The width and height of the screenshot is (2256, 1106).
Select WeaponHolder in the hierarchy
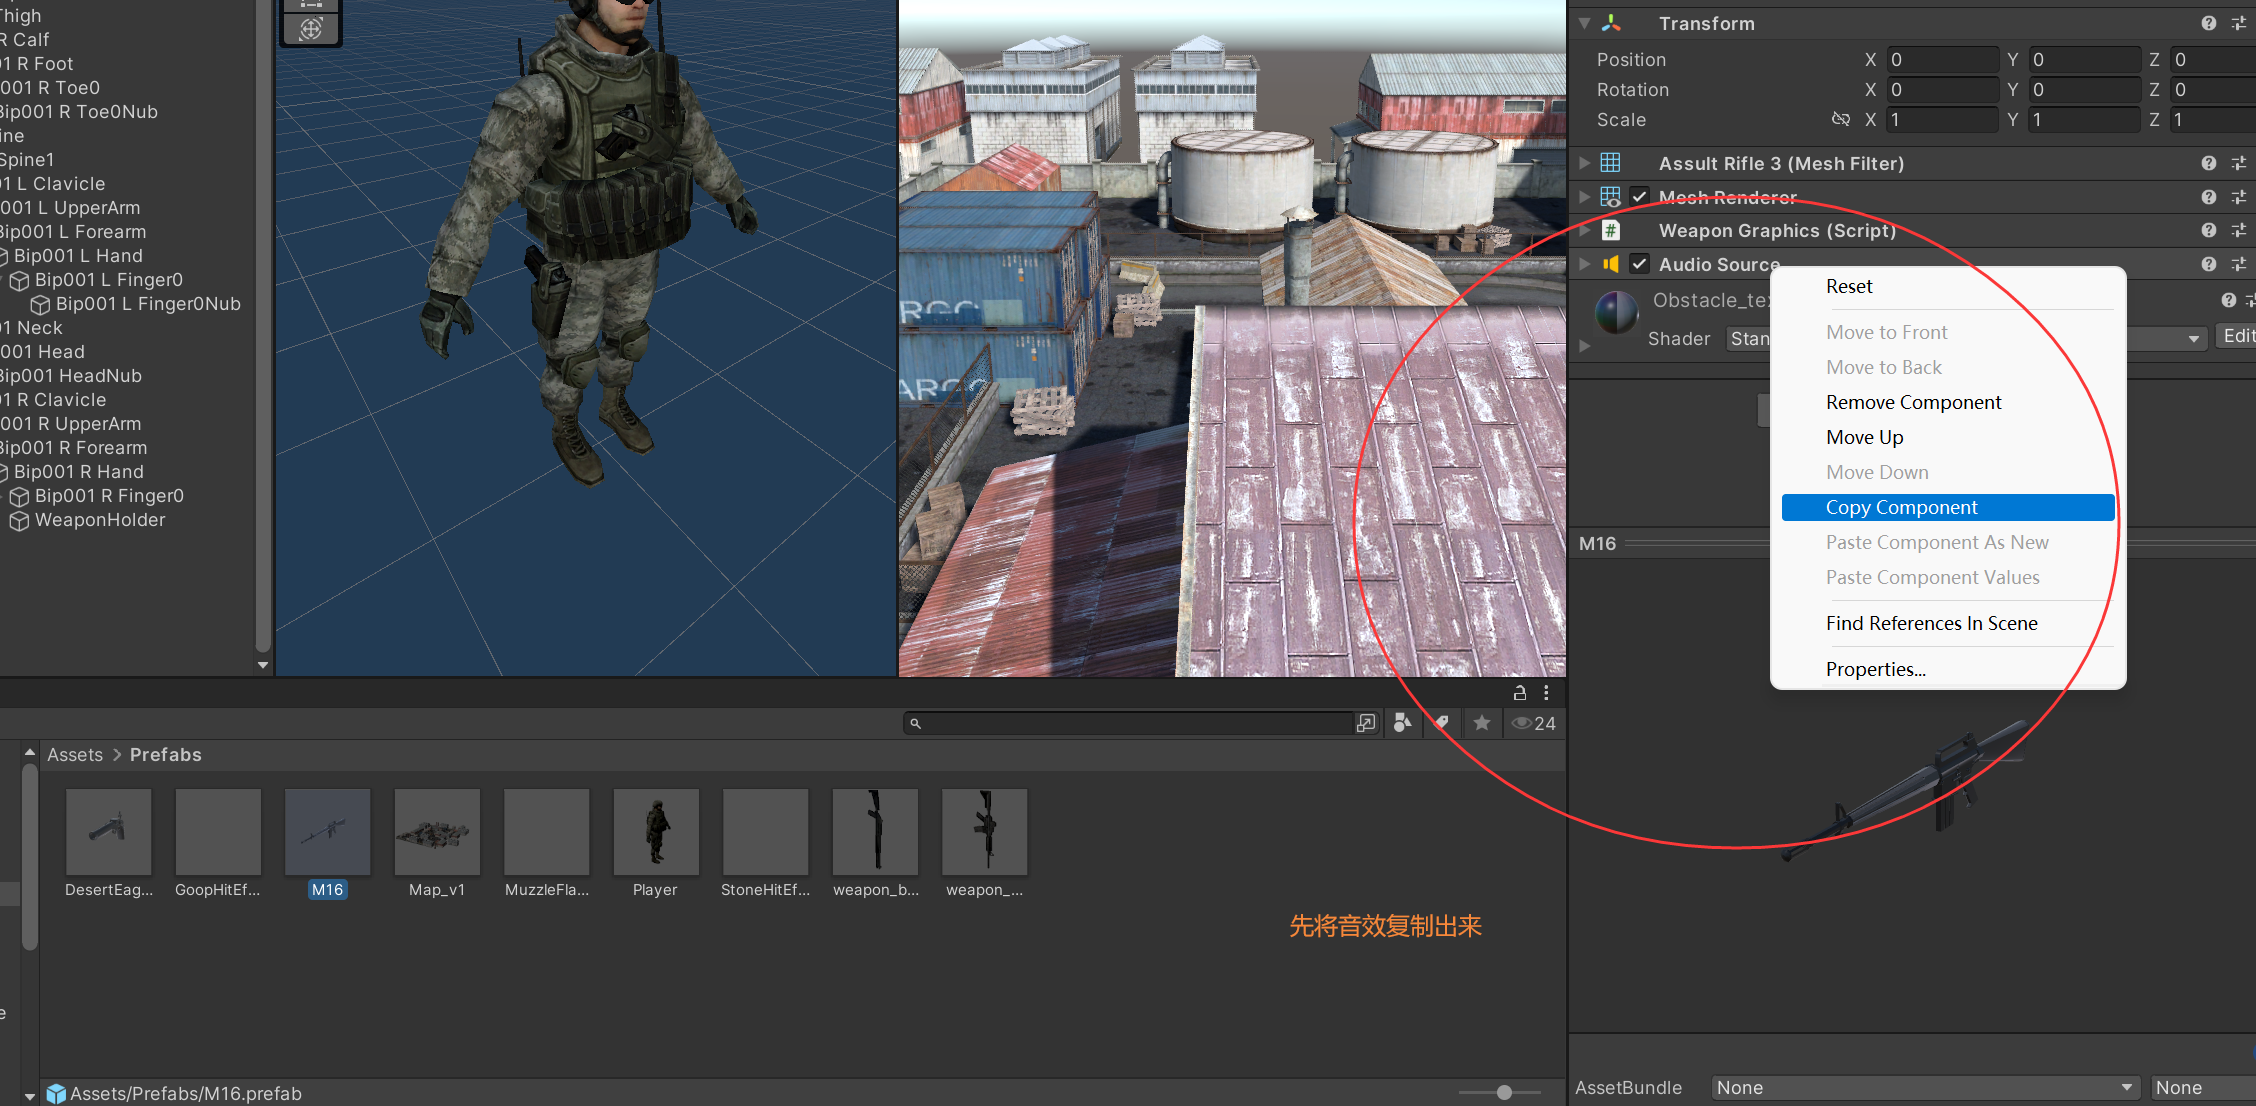click(x=100, y=520)
